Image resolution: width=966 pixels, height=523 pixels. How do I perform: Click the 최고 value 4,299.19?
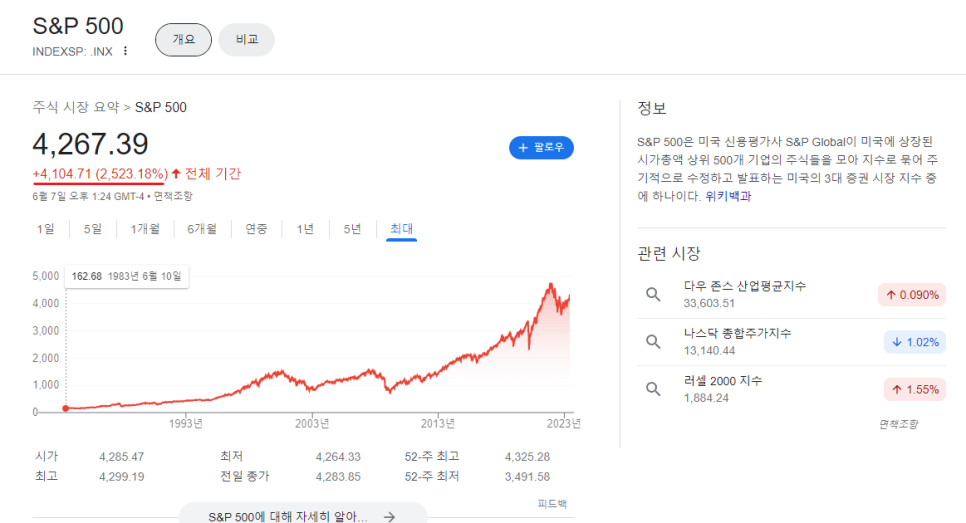pyautogui.click(x=121, y=477)
